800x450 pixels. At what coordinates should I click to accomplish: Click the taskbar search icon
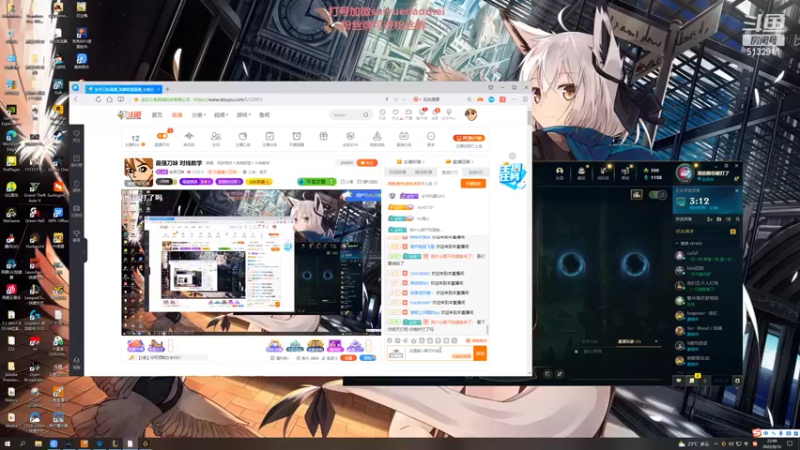click(x=22, y=444)
